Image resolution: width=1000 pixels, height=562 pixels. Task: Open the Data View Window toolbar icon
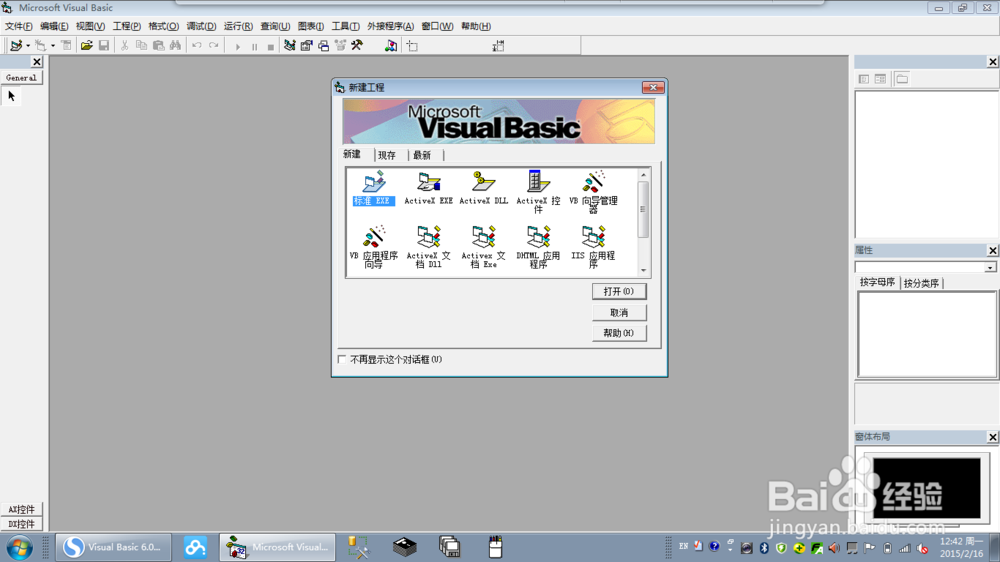click(391, 45)
